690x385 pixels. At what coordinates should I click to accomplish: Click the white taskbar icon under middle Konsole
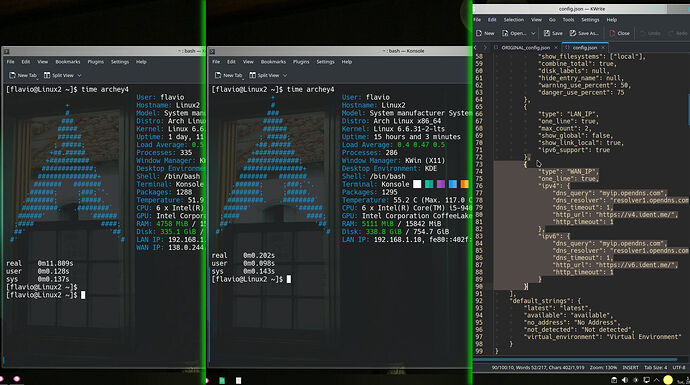pos(239,381)
